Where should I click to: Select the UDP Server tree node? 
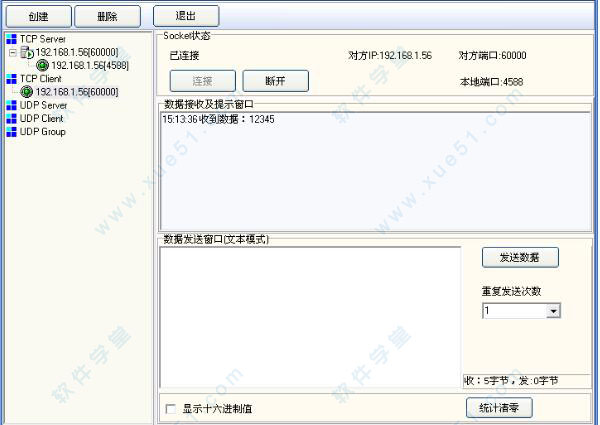(x=44, y=105)
